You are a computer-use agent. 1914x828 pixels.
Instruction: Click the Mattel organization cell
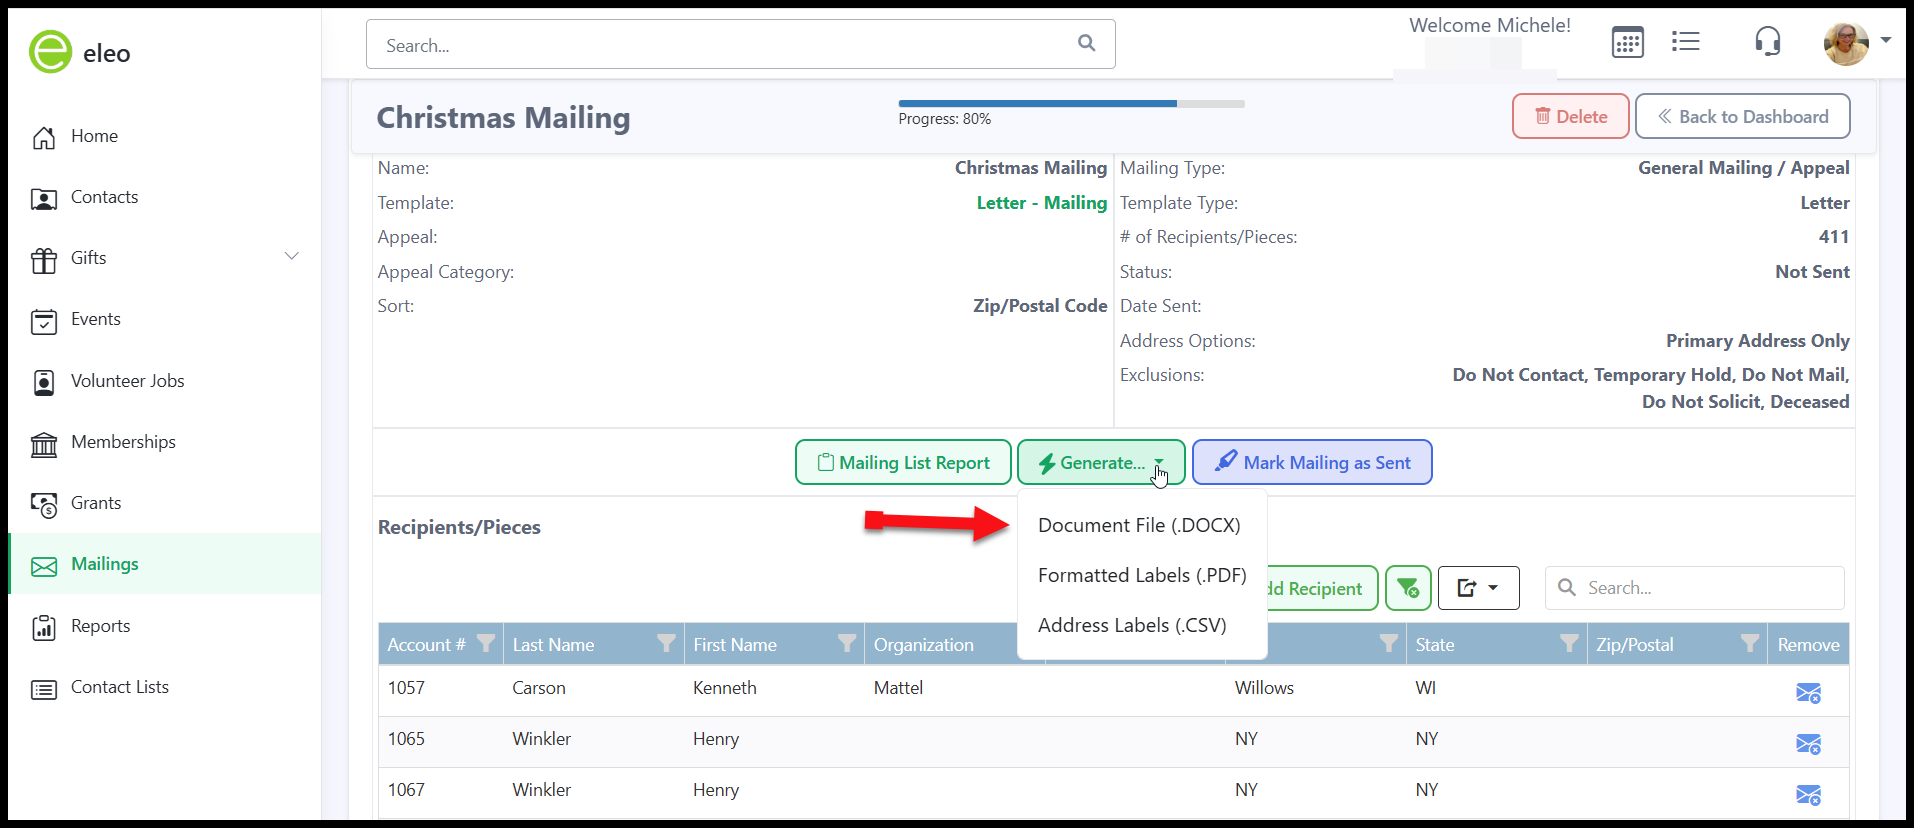tap(898, 688)
